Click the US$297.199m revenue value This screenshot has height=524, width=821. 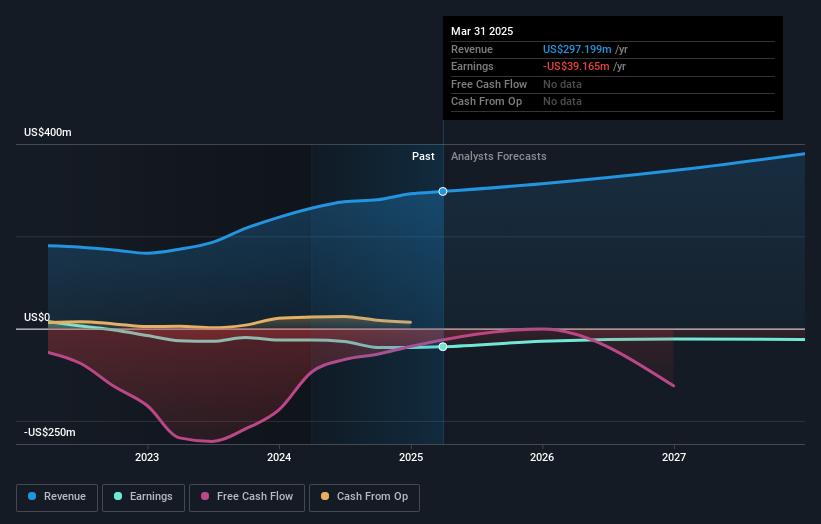pyautogui.click(x=577, y=49)
